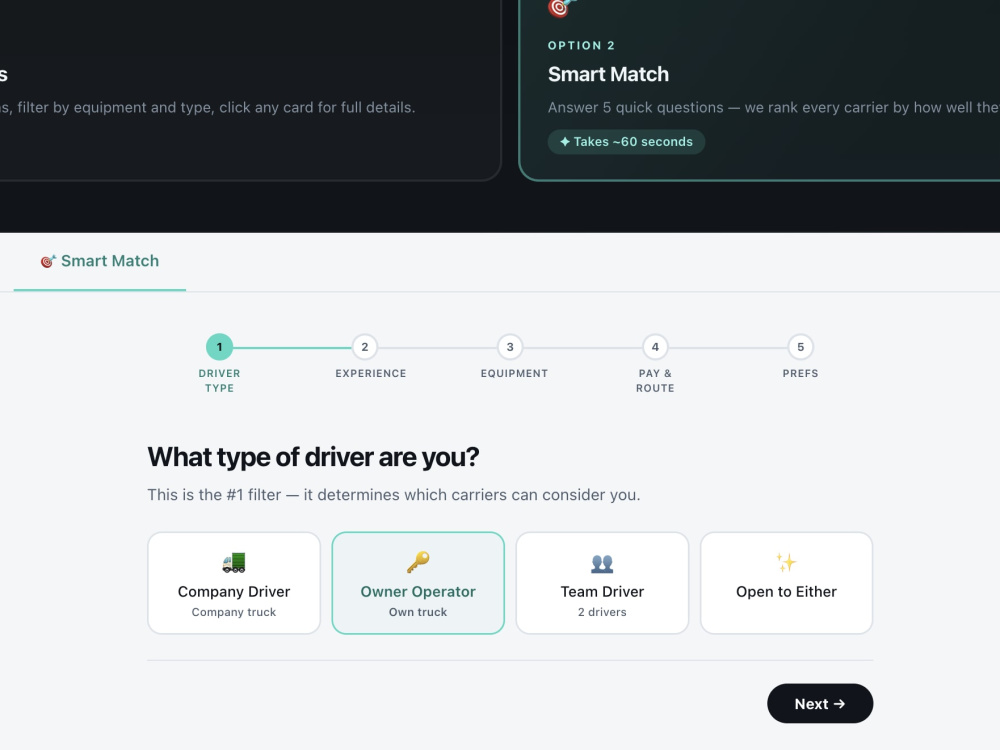Click the PAY & ROUTE step label

(x=655, y=381)
